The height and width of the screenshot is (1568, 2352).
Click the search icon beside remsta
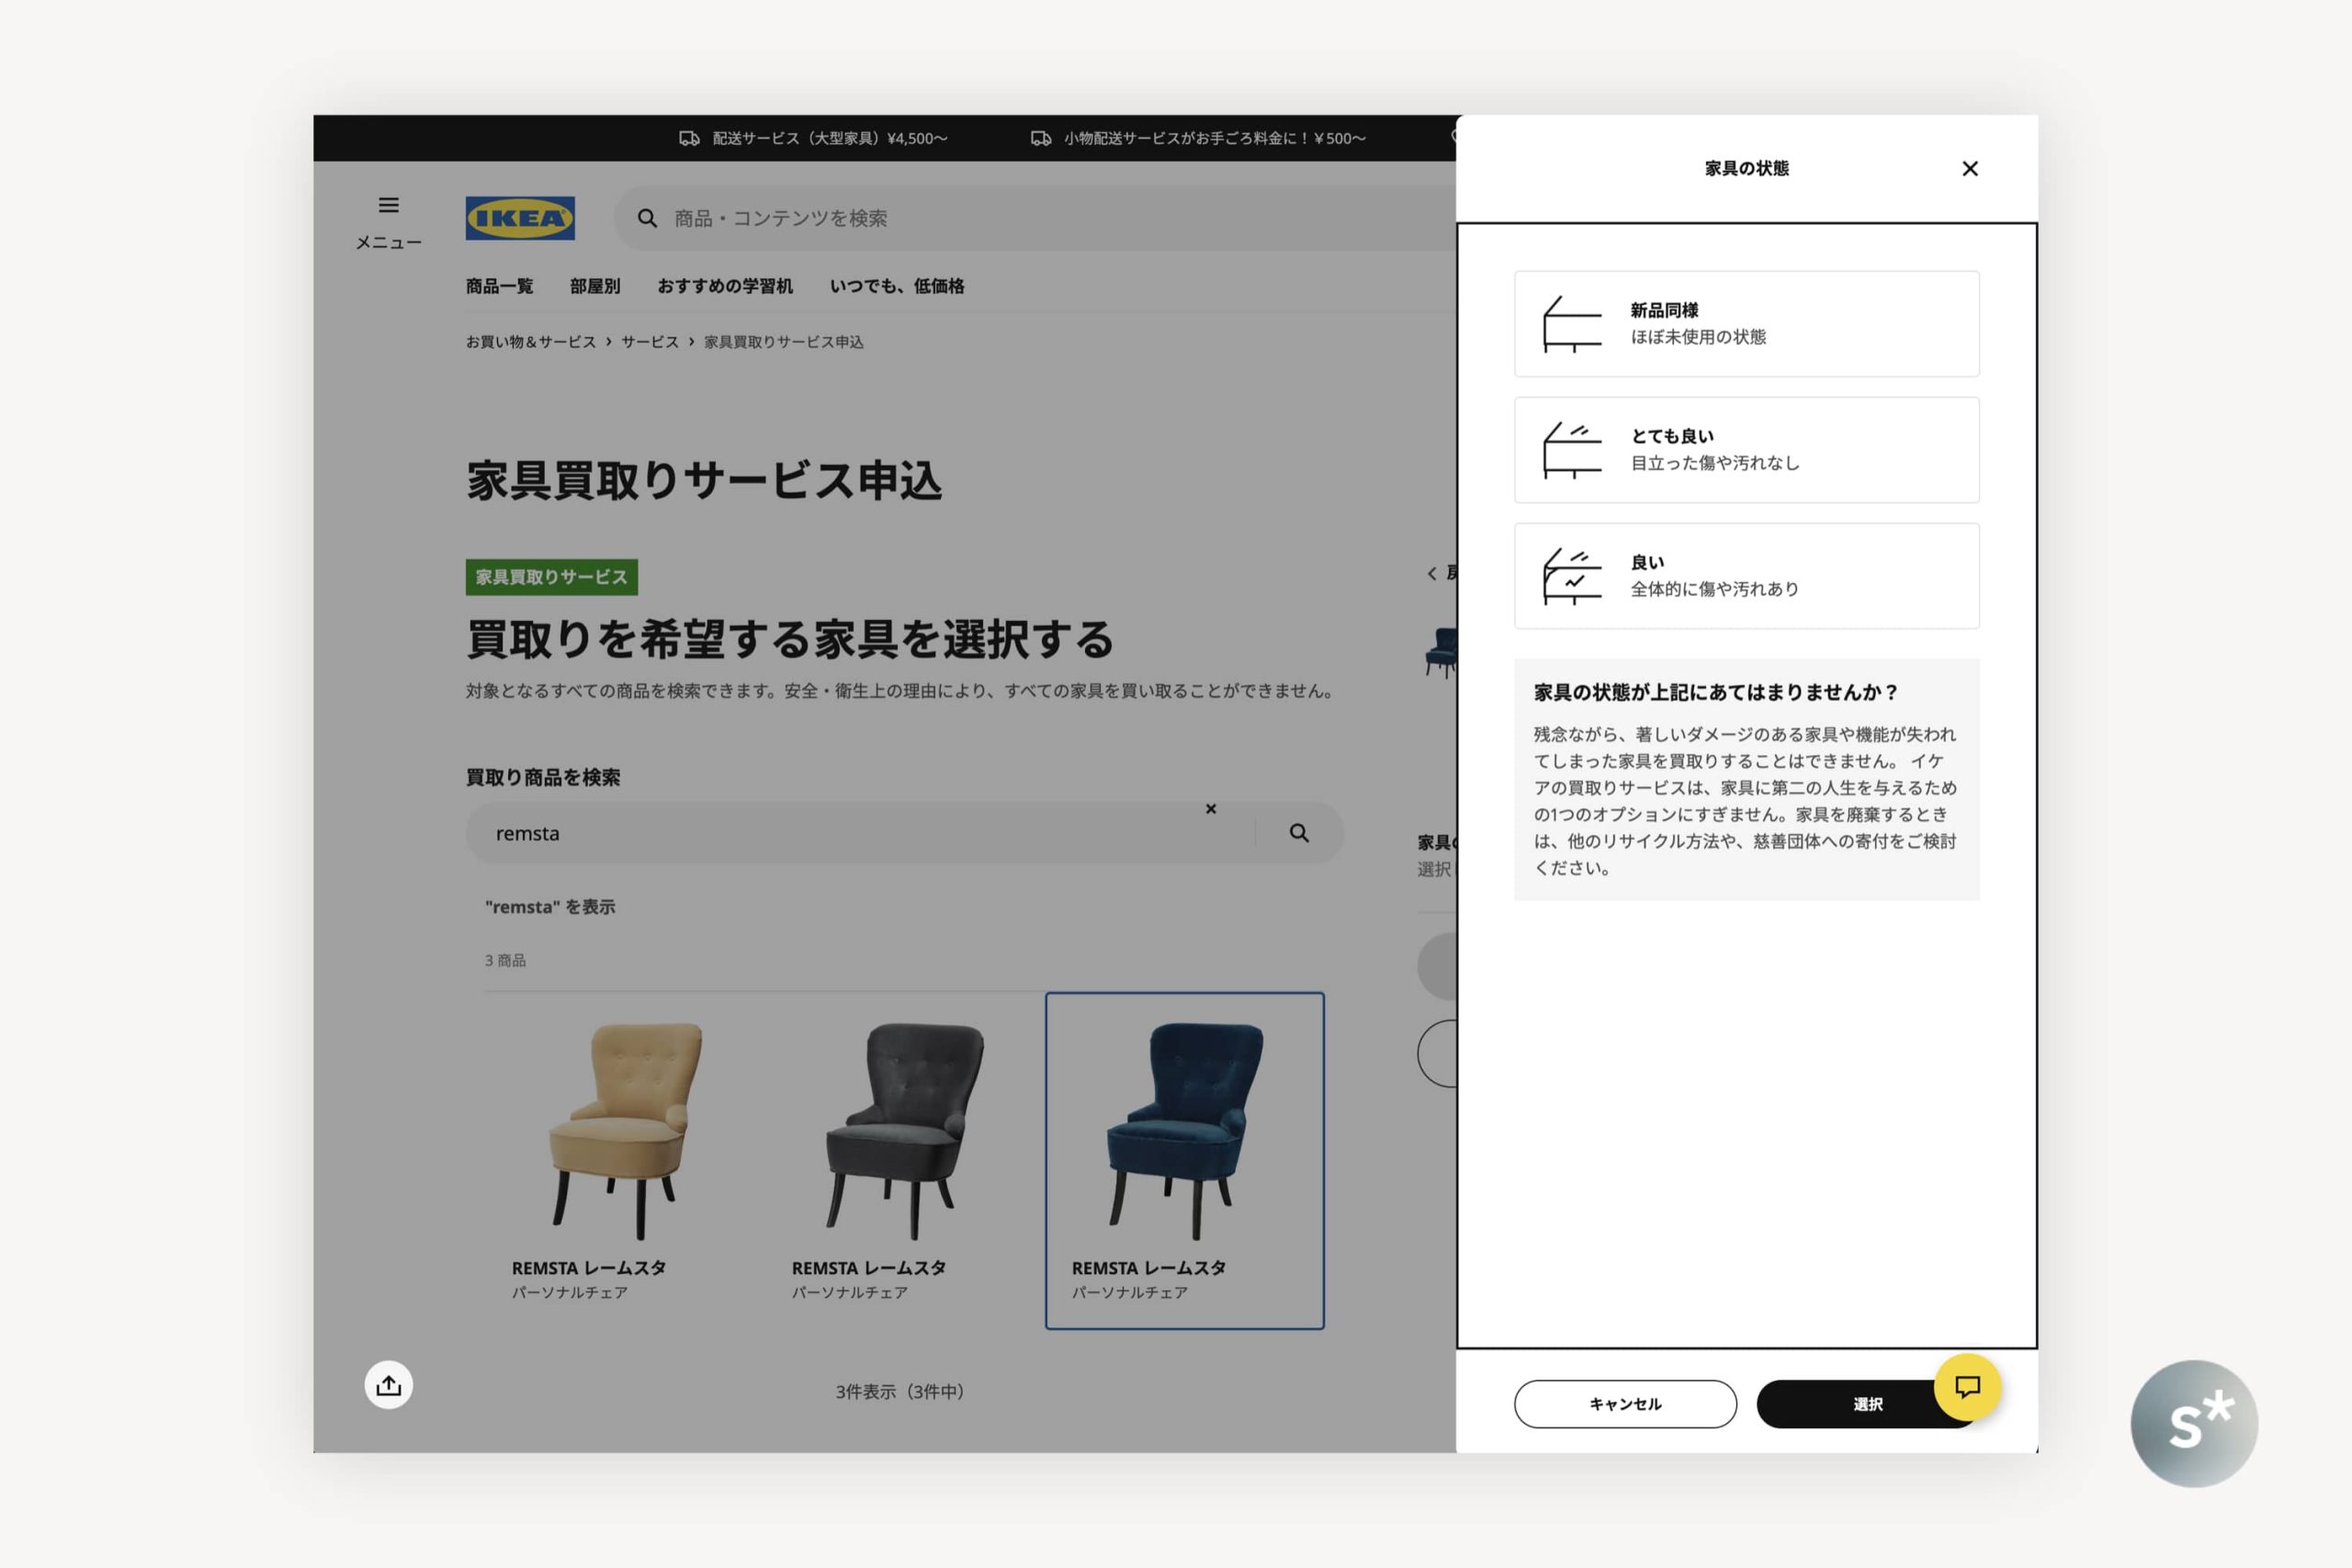[1299, 833]
